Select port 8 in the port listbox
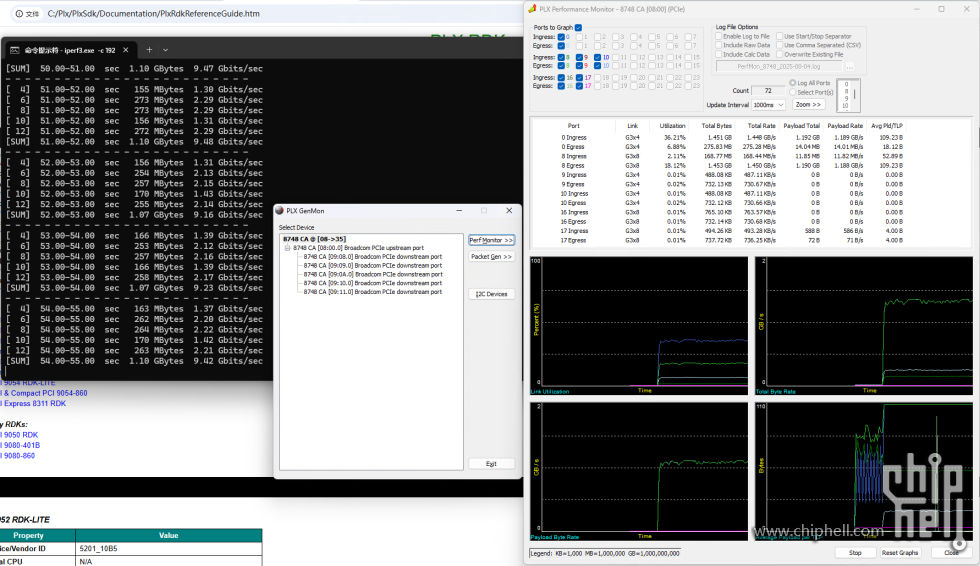 click(x=846, y=91)
